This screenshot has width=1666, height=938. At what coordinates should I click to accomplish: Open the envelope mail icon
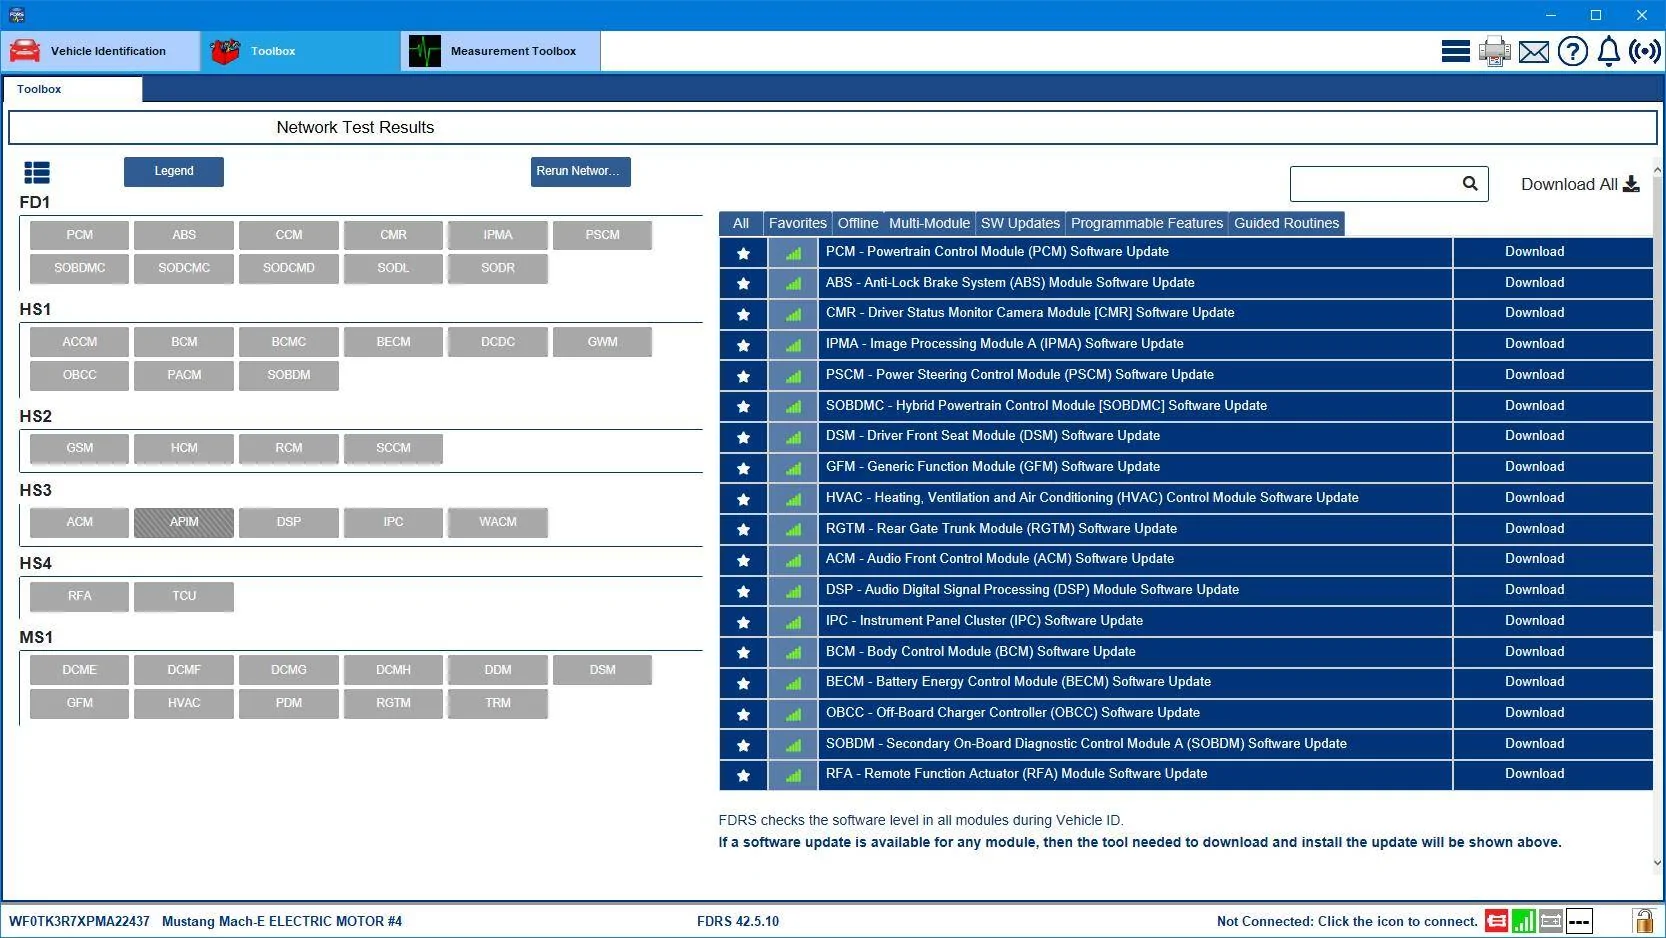click(1534, 51)
